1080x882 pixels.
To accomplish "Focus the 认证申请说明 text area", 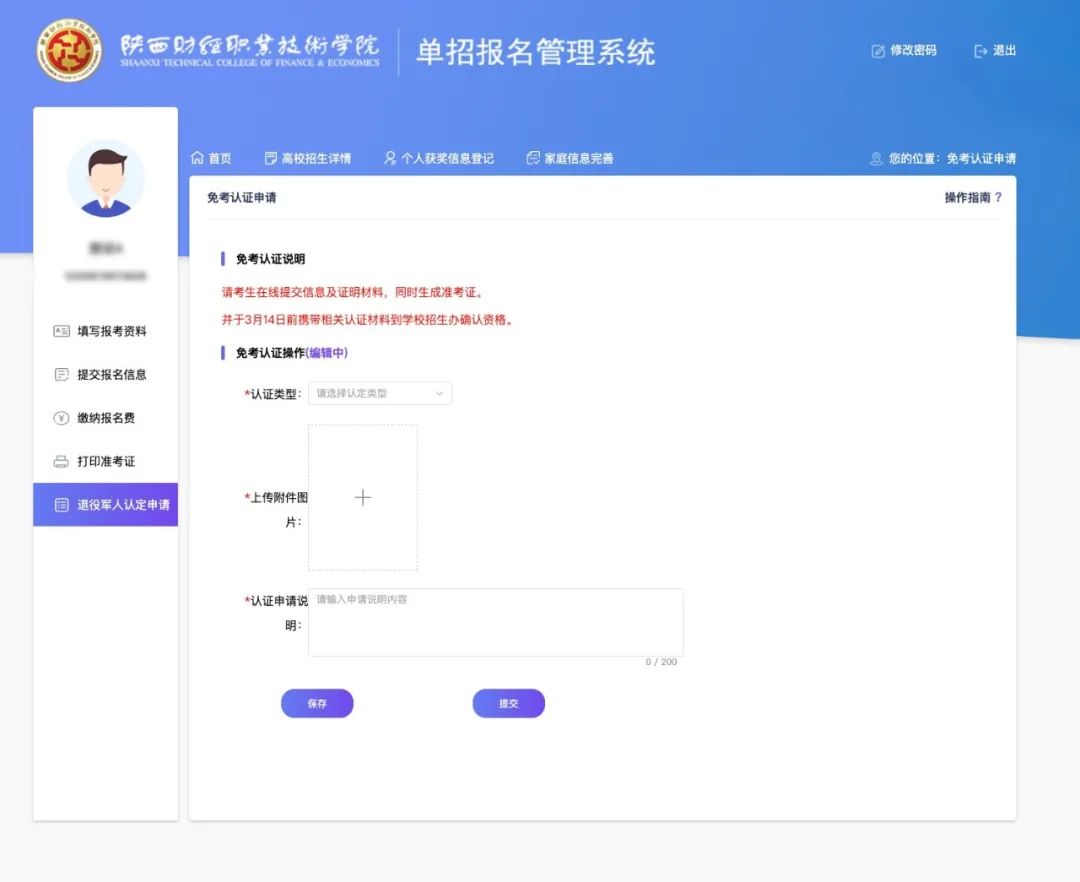I will click(x=495, y=622).
